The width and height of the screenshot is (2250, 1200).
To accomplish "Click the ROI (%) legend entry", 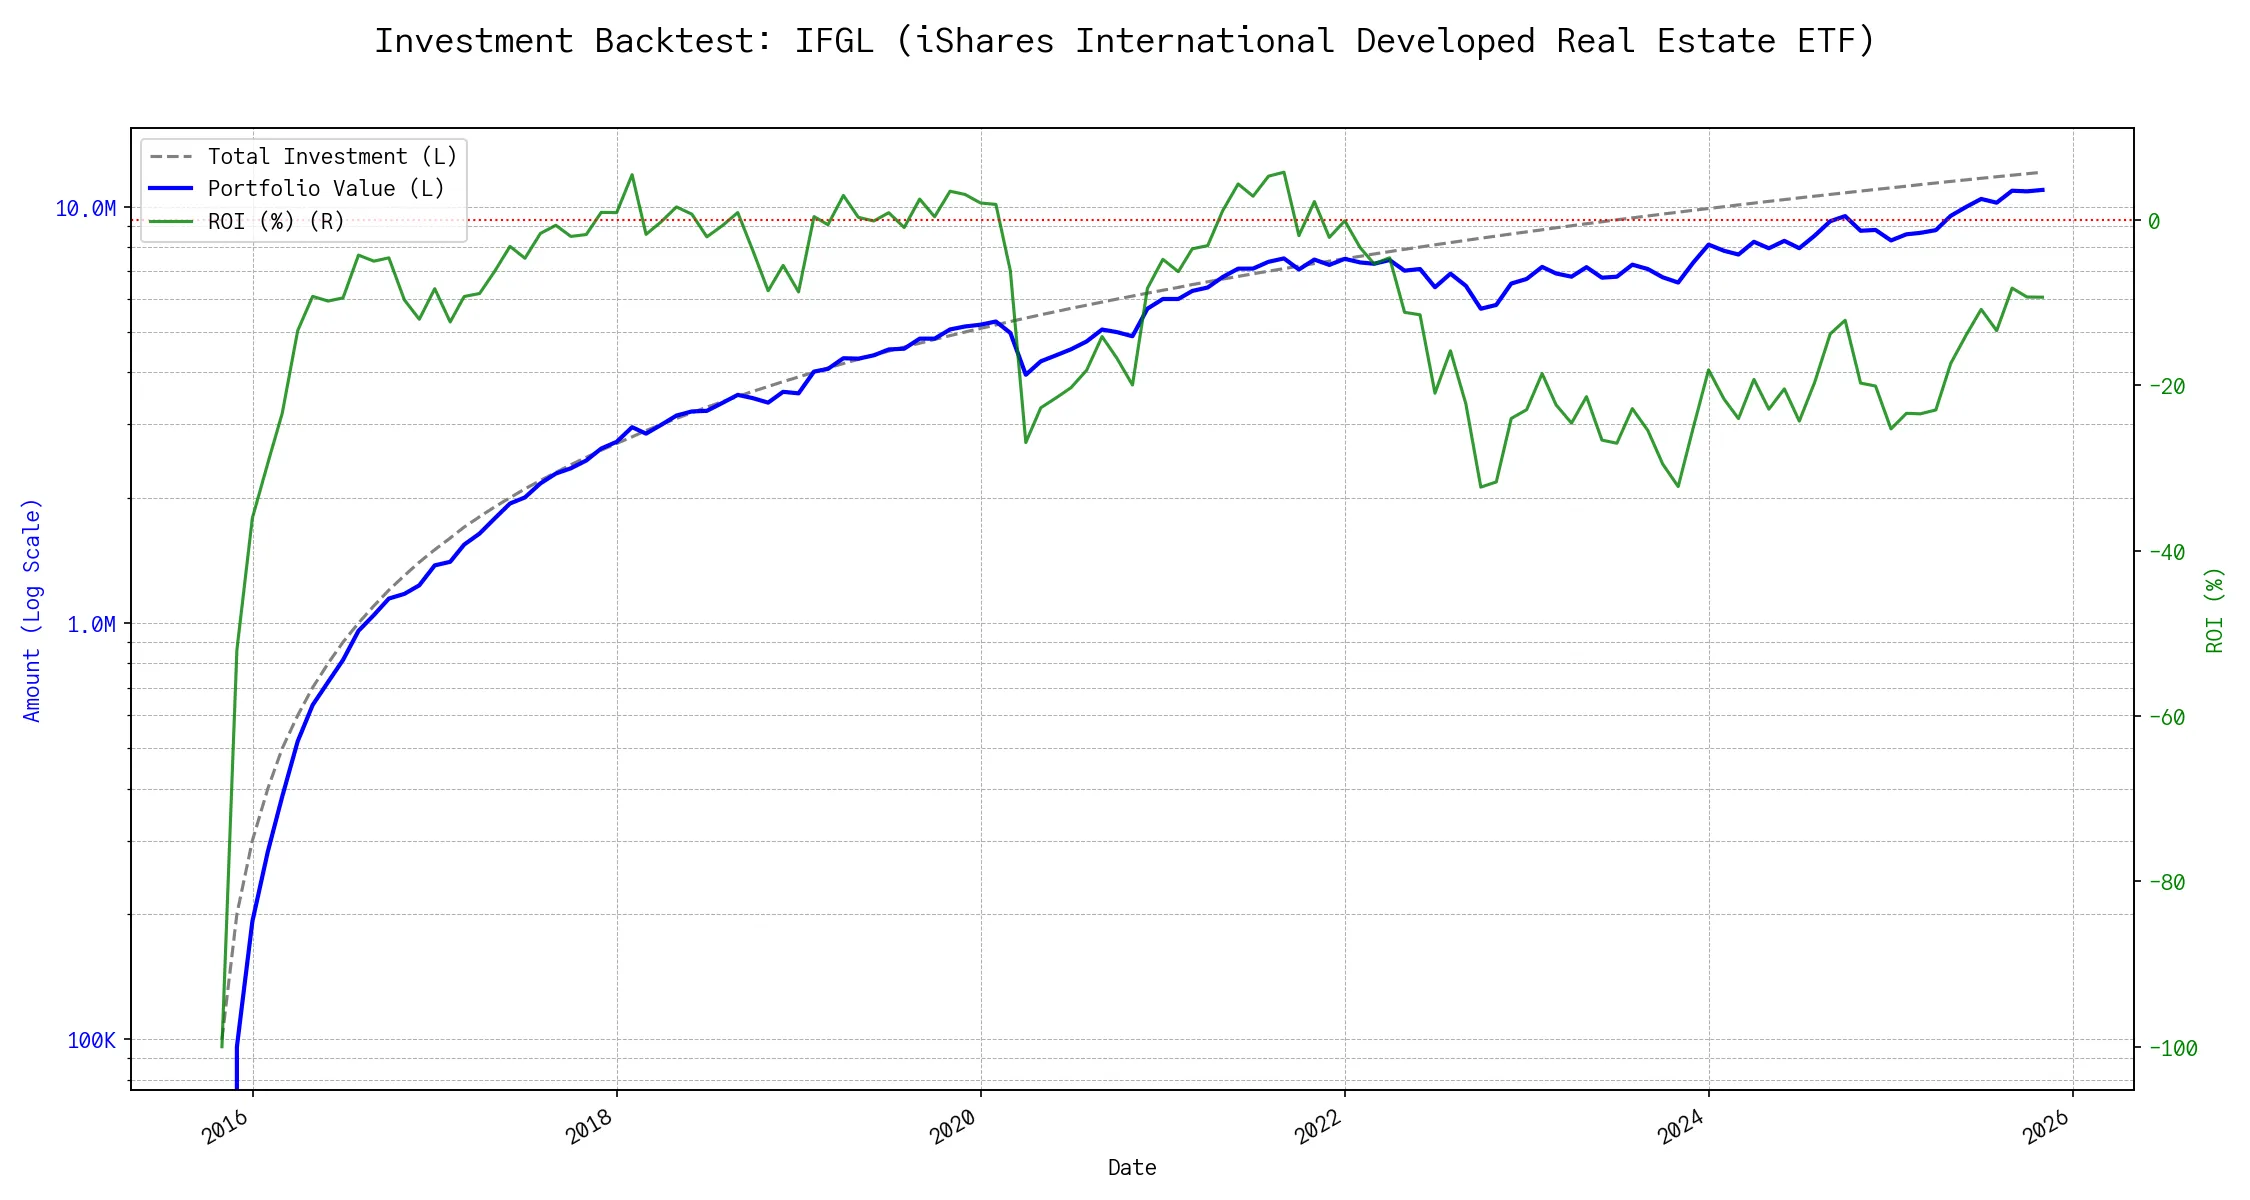I will (276, 221).
